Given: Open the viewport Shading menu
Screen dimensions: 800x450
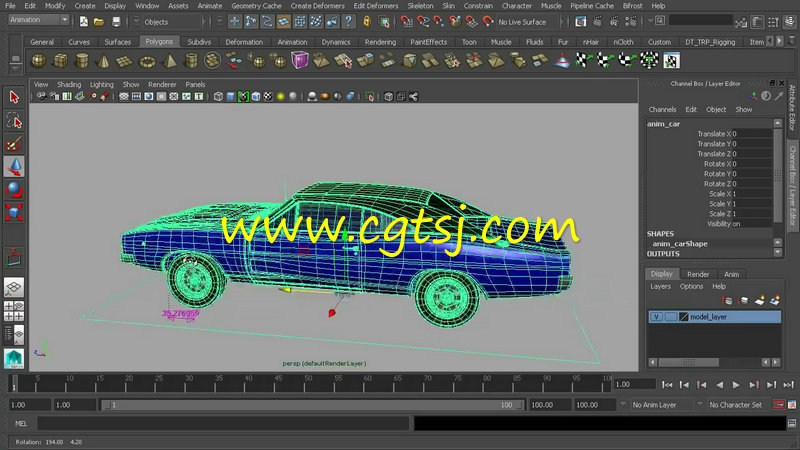Looking at the screenshot, I should pyautogui.click(x=69, y=85).
